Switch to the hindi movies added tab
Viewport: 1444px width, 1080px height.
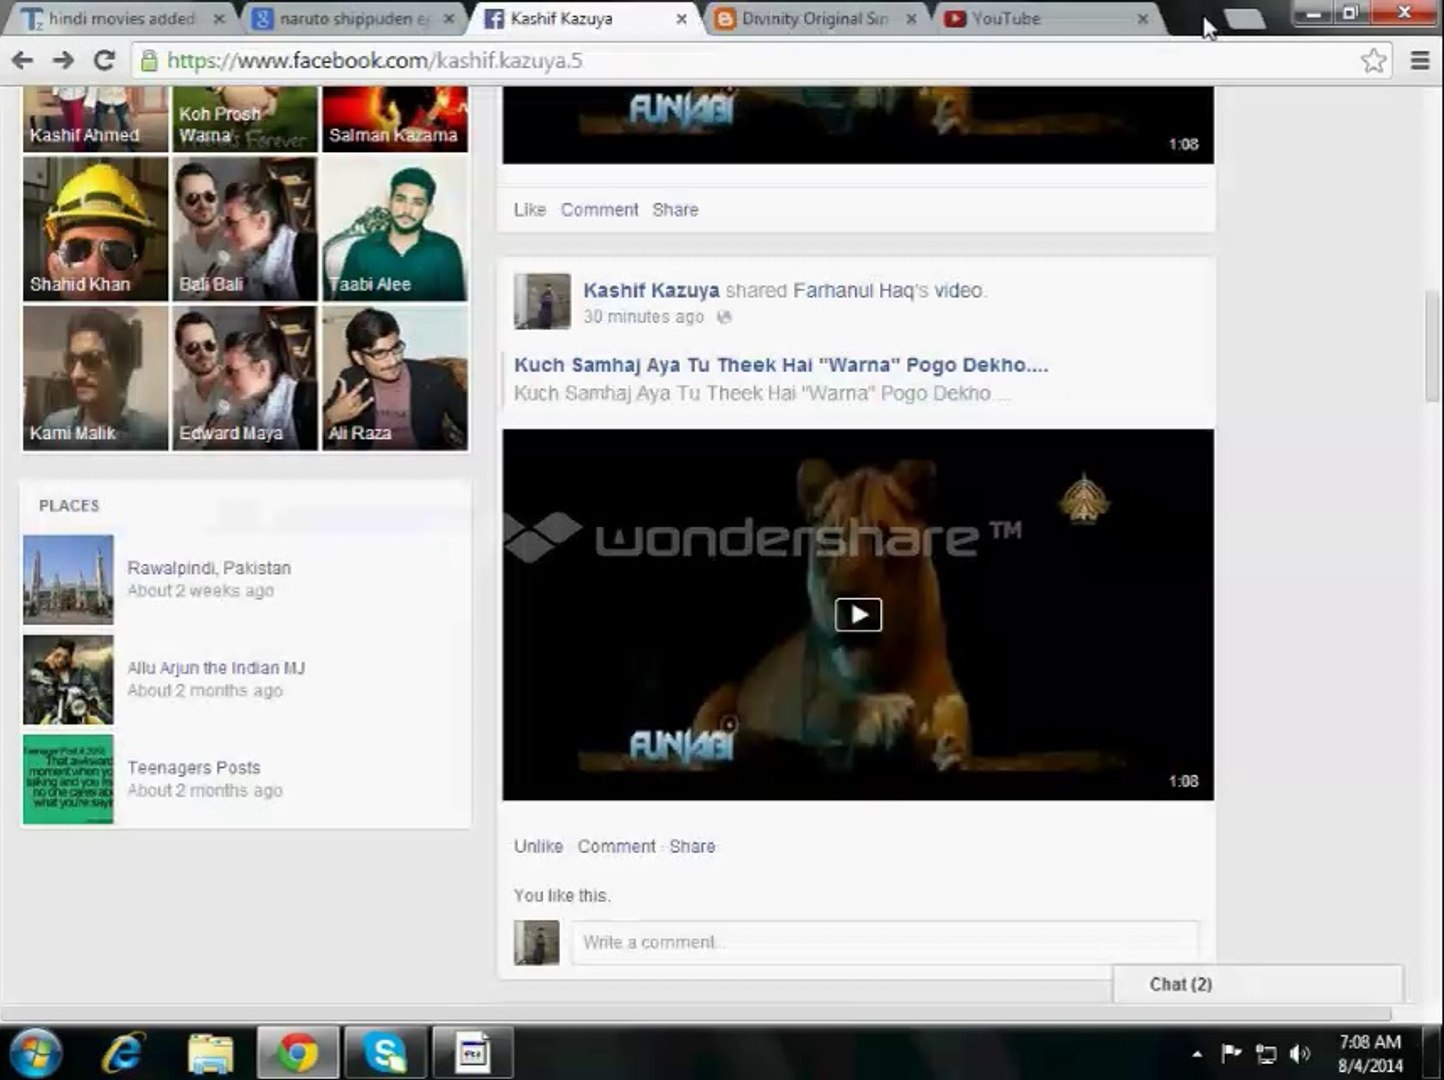tap(121, 18)
